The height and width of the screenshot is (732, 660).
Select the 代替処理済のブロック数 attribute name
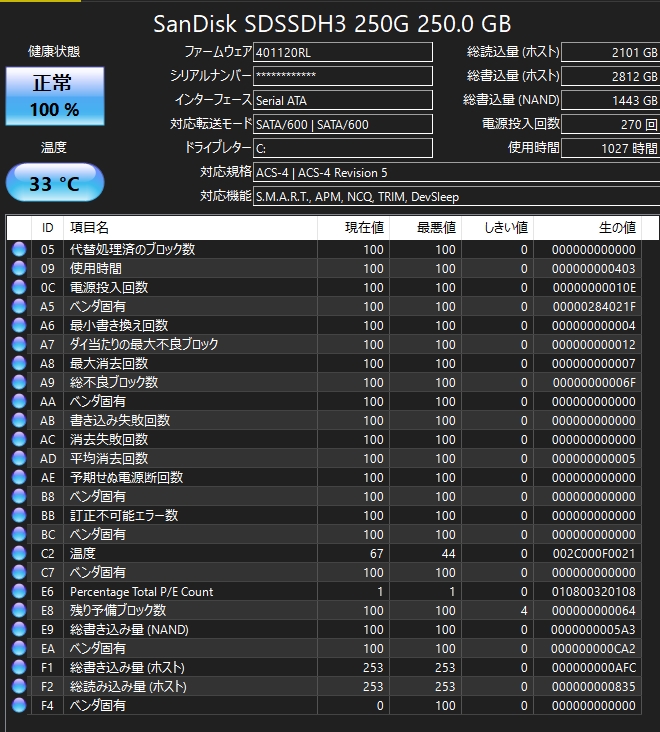pyautogui.click(x=133, y=249)
